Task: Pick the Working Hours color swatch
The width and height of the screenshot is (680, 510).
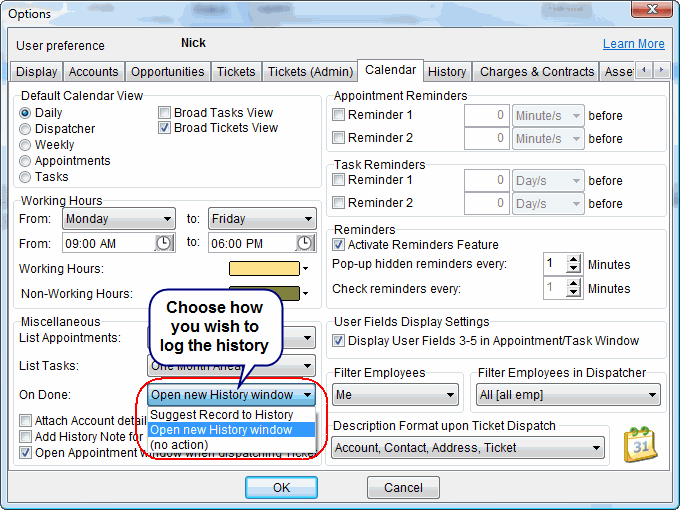Action: [264, 269]
